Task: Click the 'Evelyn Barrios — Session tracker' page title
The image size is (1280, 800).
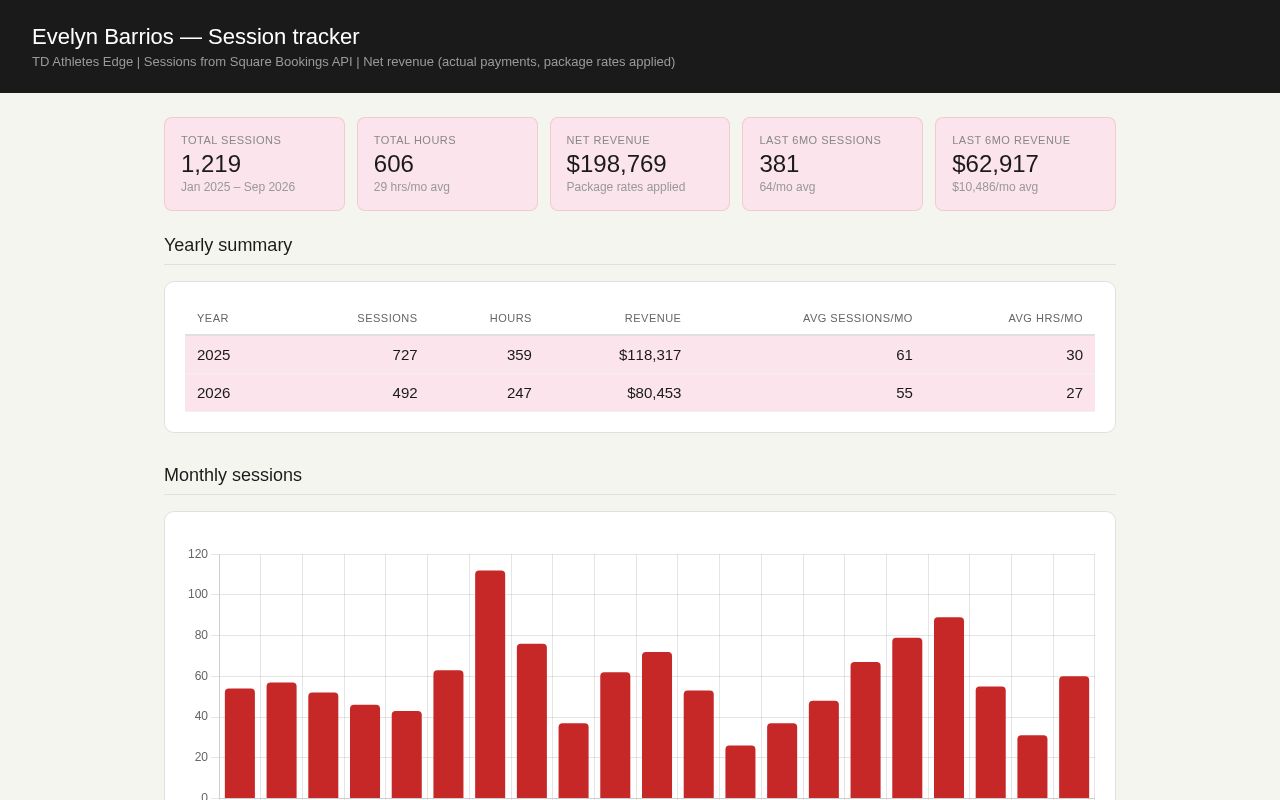Action: click(196, 37)
